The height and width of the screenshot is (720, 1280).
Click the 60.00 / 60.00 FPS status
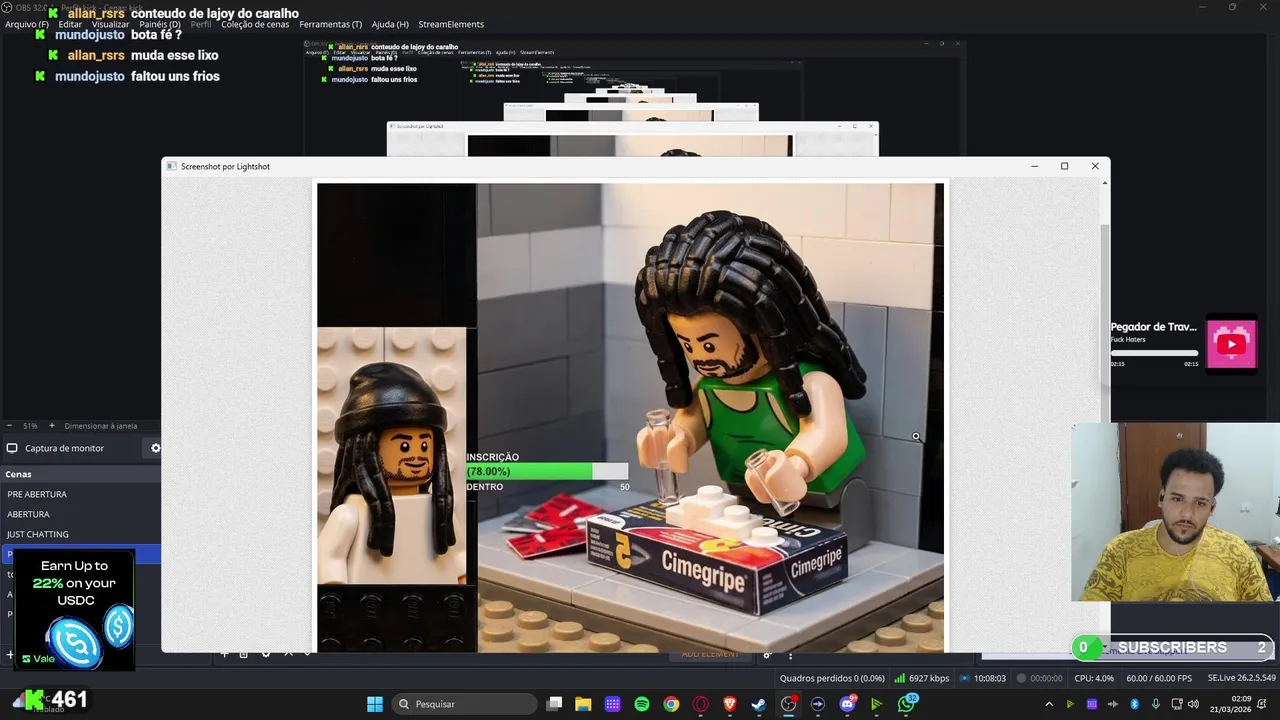coord(1159,678)
